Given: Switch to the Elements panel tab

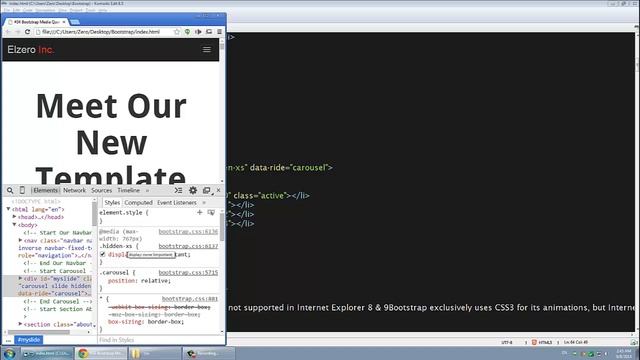Looking at the screenshot, I should click(x=46, y=191).
